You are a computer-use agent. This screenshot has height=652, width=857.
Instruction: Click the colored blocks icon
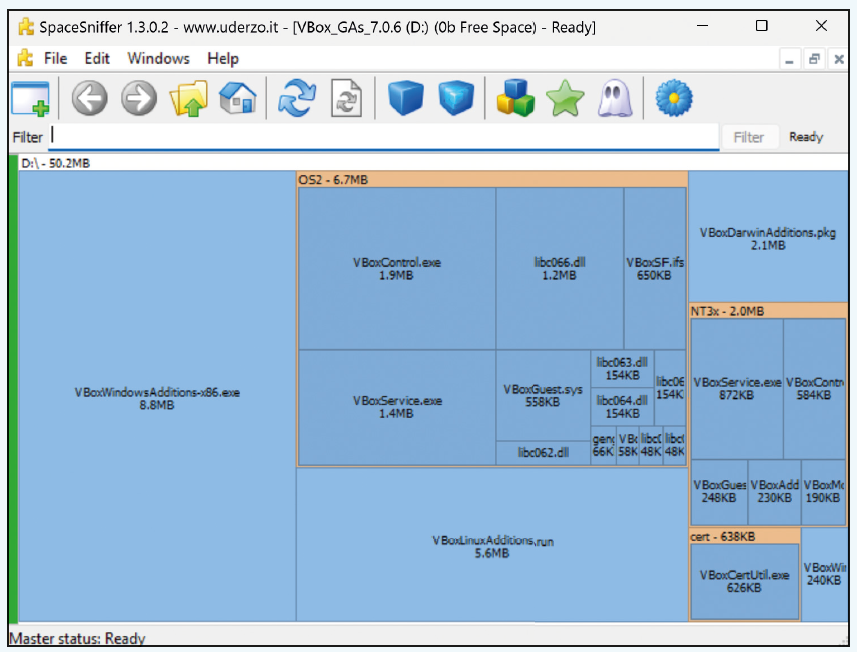(515, 98)
